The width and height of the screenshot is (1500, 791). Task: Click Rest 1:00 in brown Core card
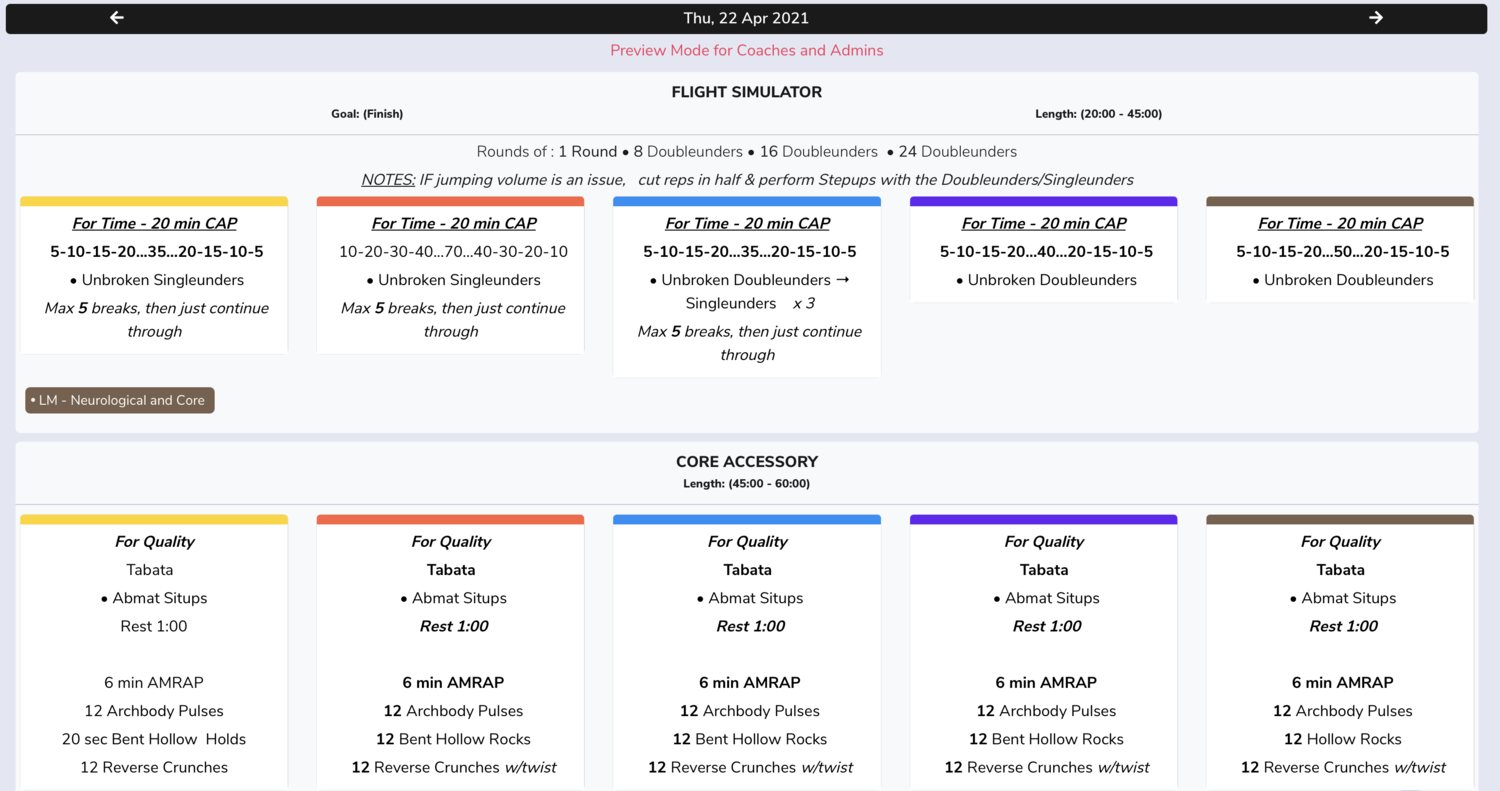click(x=1343, y=626)
